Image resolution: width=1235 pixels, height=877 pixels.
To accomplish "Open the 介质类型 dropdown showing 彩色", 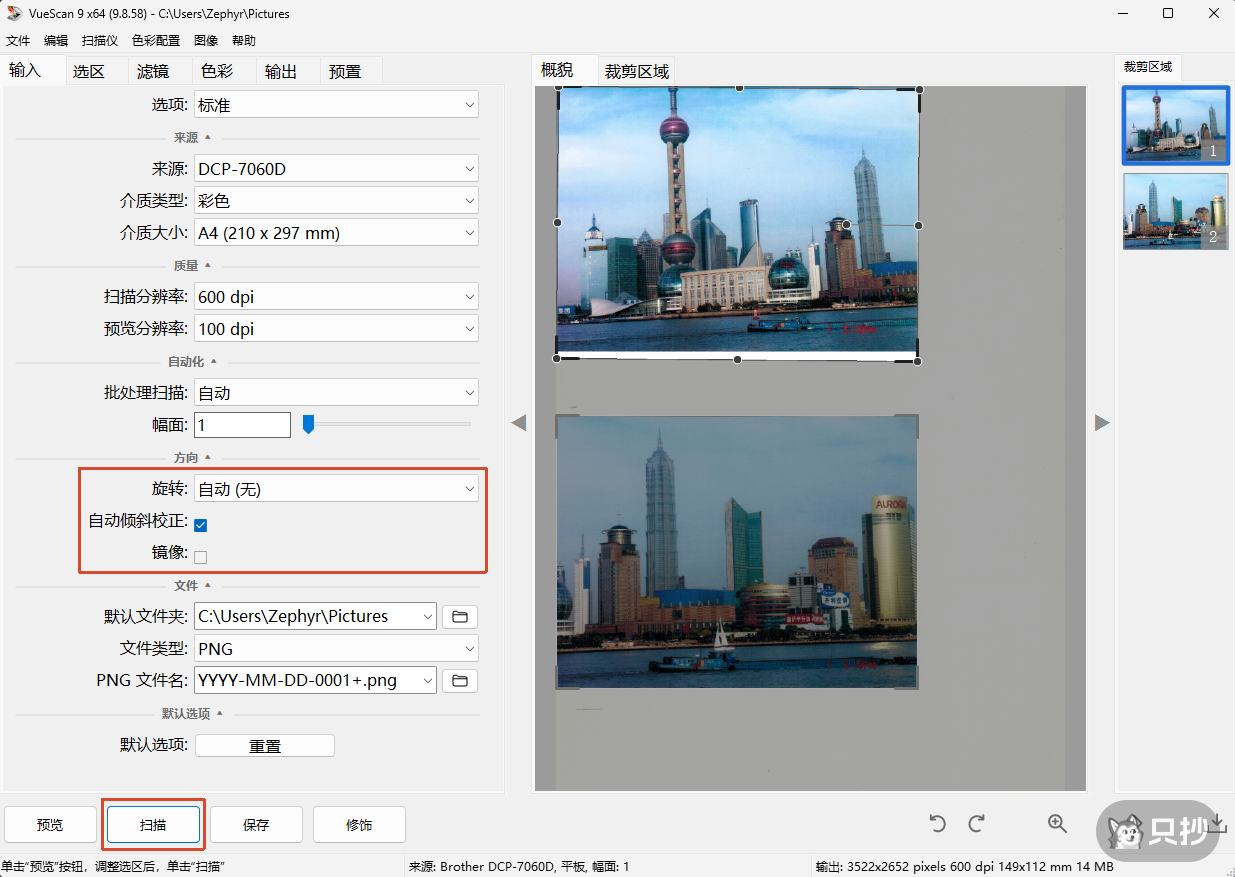I will tap(336, 201).
